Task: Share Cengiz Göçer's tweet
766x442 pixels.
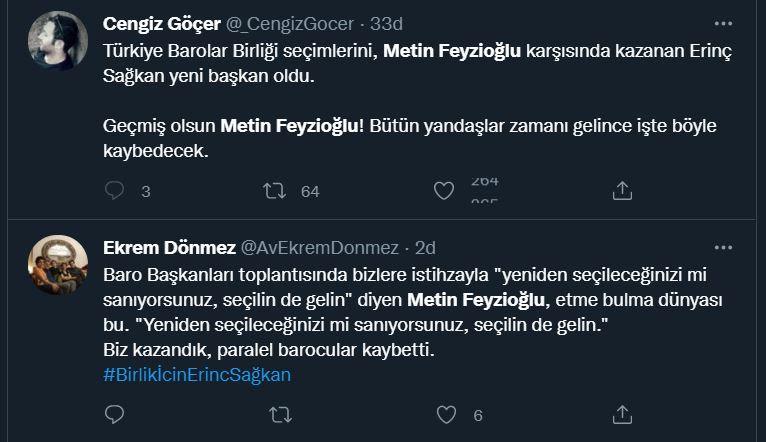Action: pos(621,190)
